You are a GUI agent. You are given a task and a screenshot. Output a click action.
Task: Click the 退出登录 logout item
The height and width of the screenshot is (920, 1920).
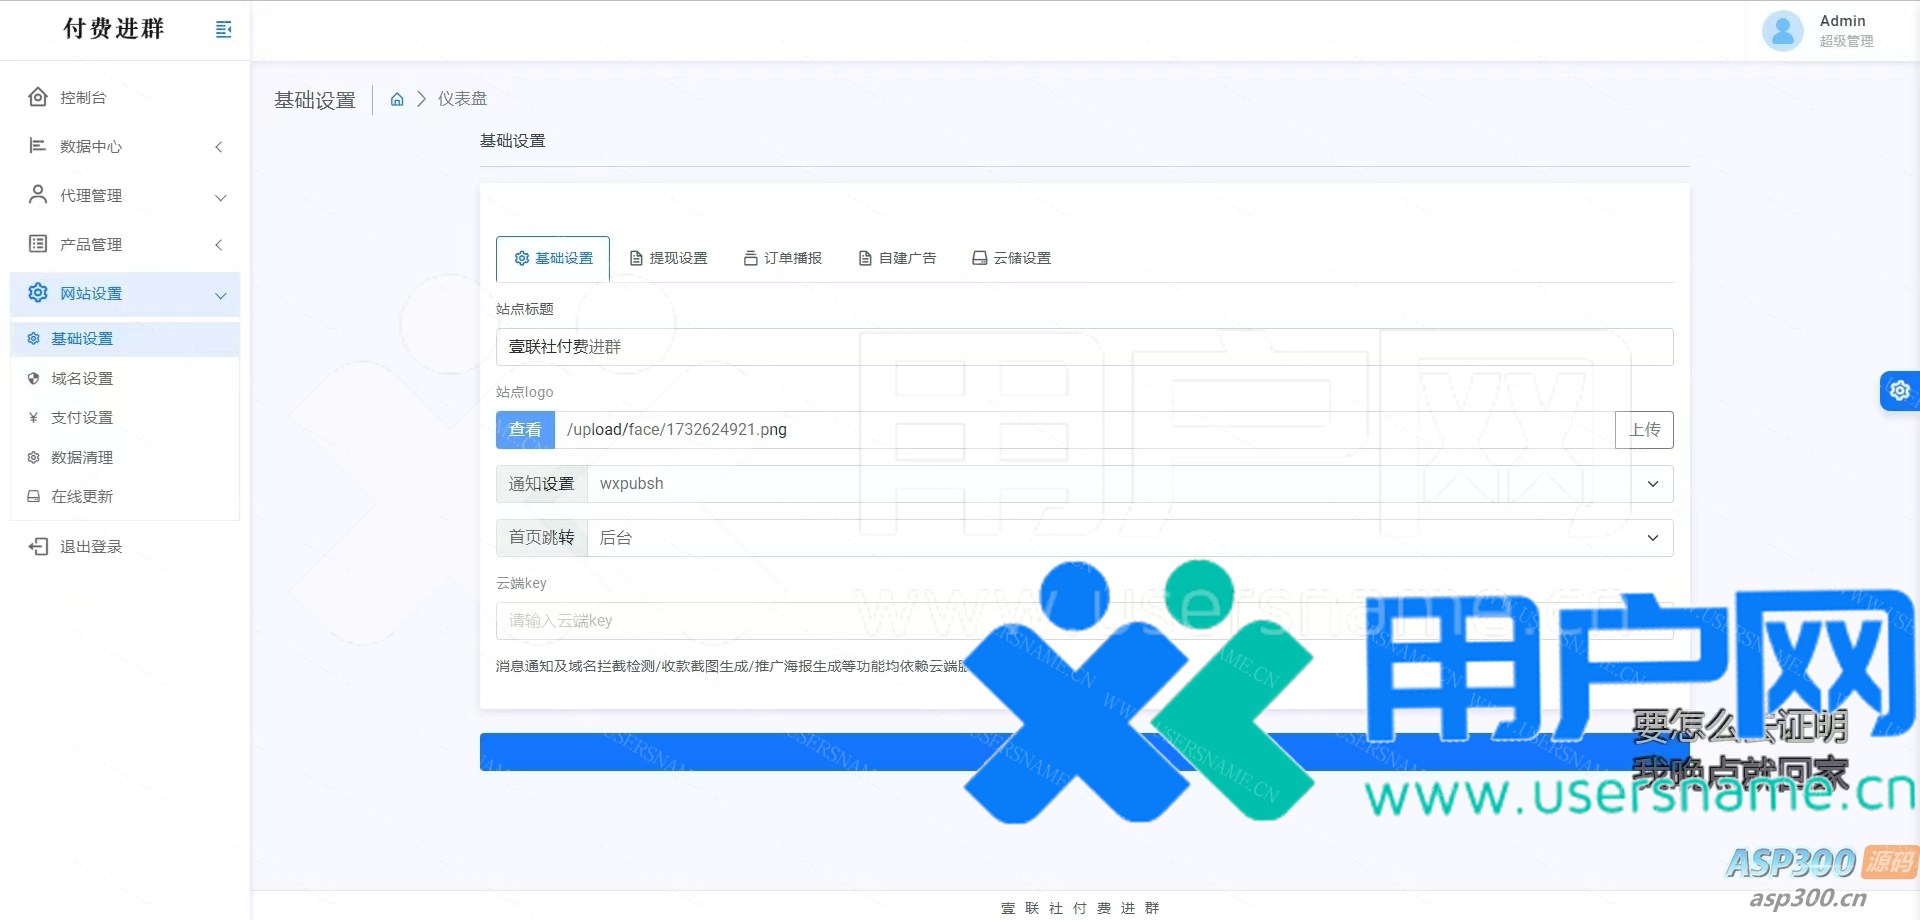pos(90,547)
